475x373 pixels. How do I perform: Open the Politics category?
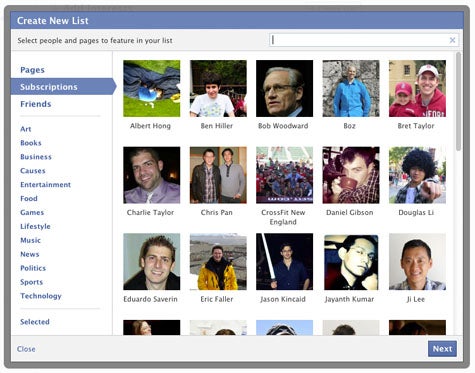point(33,268)
